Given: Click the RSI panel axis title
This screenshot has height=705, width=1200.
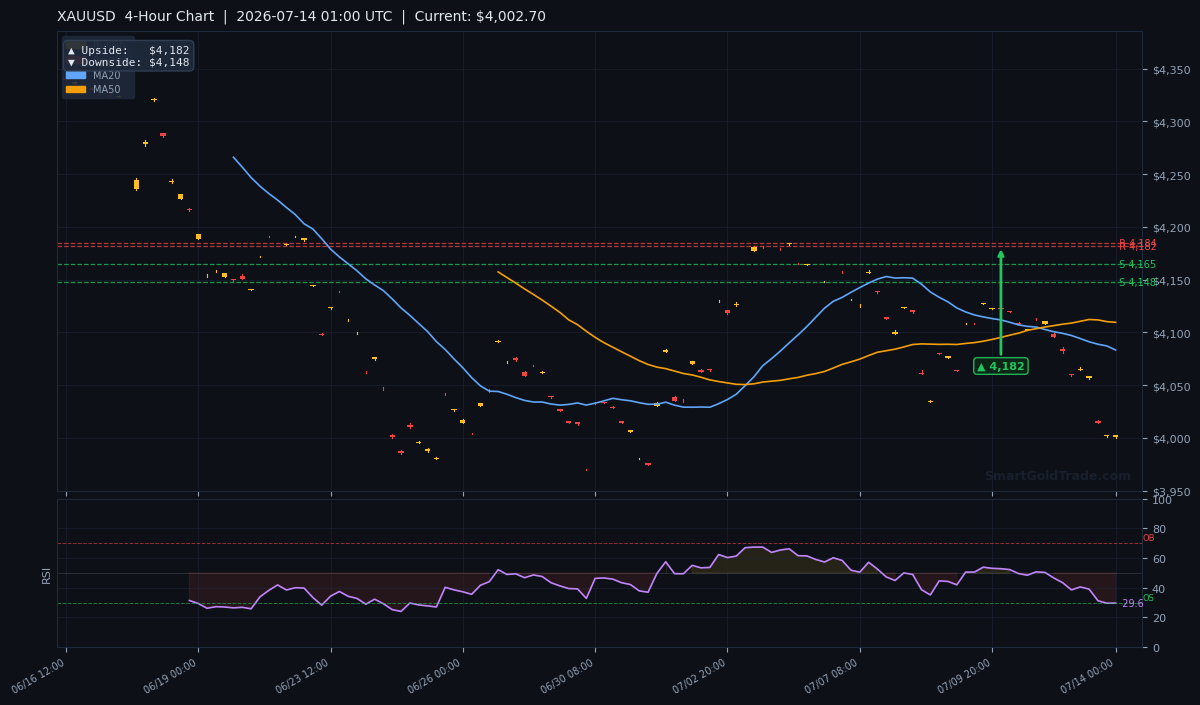Looking at the screenshot, I should (46, 574).
